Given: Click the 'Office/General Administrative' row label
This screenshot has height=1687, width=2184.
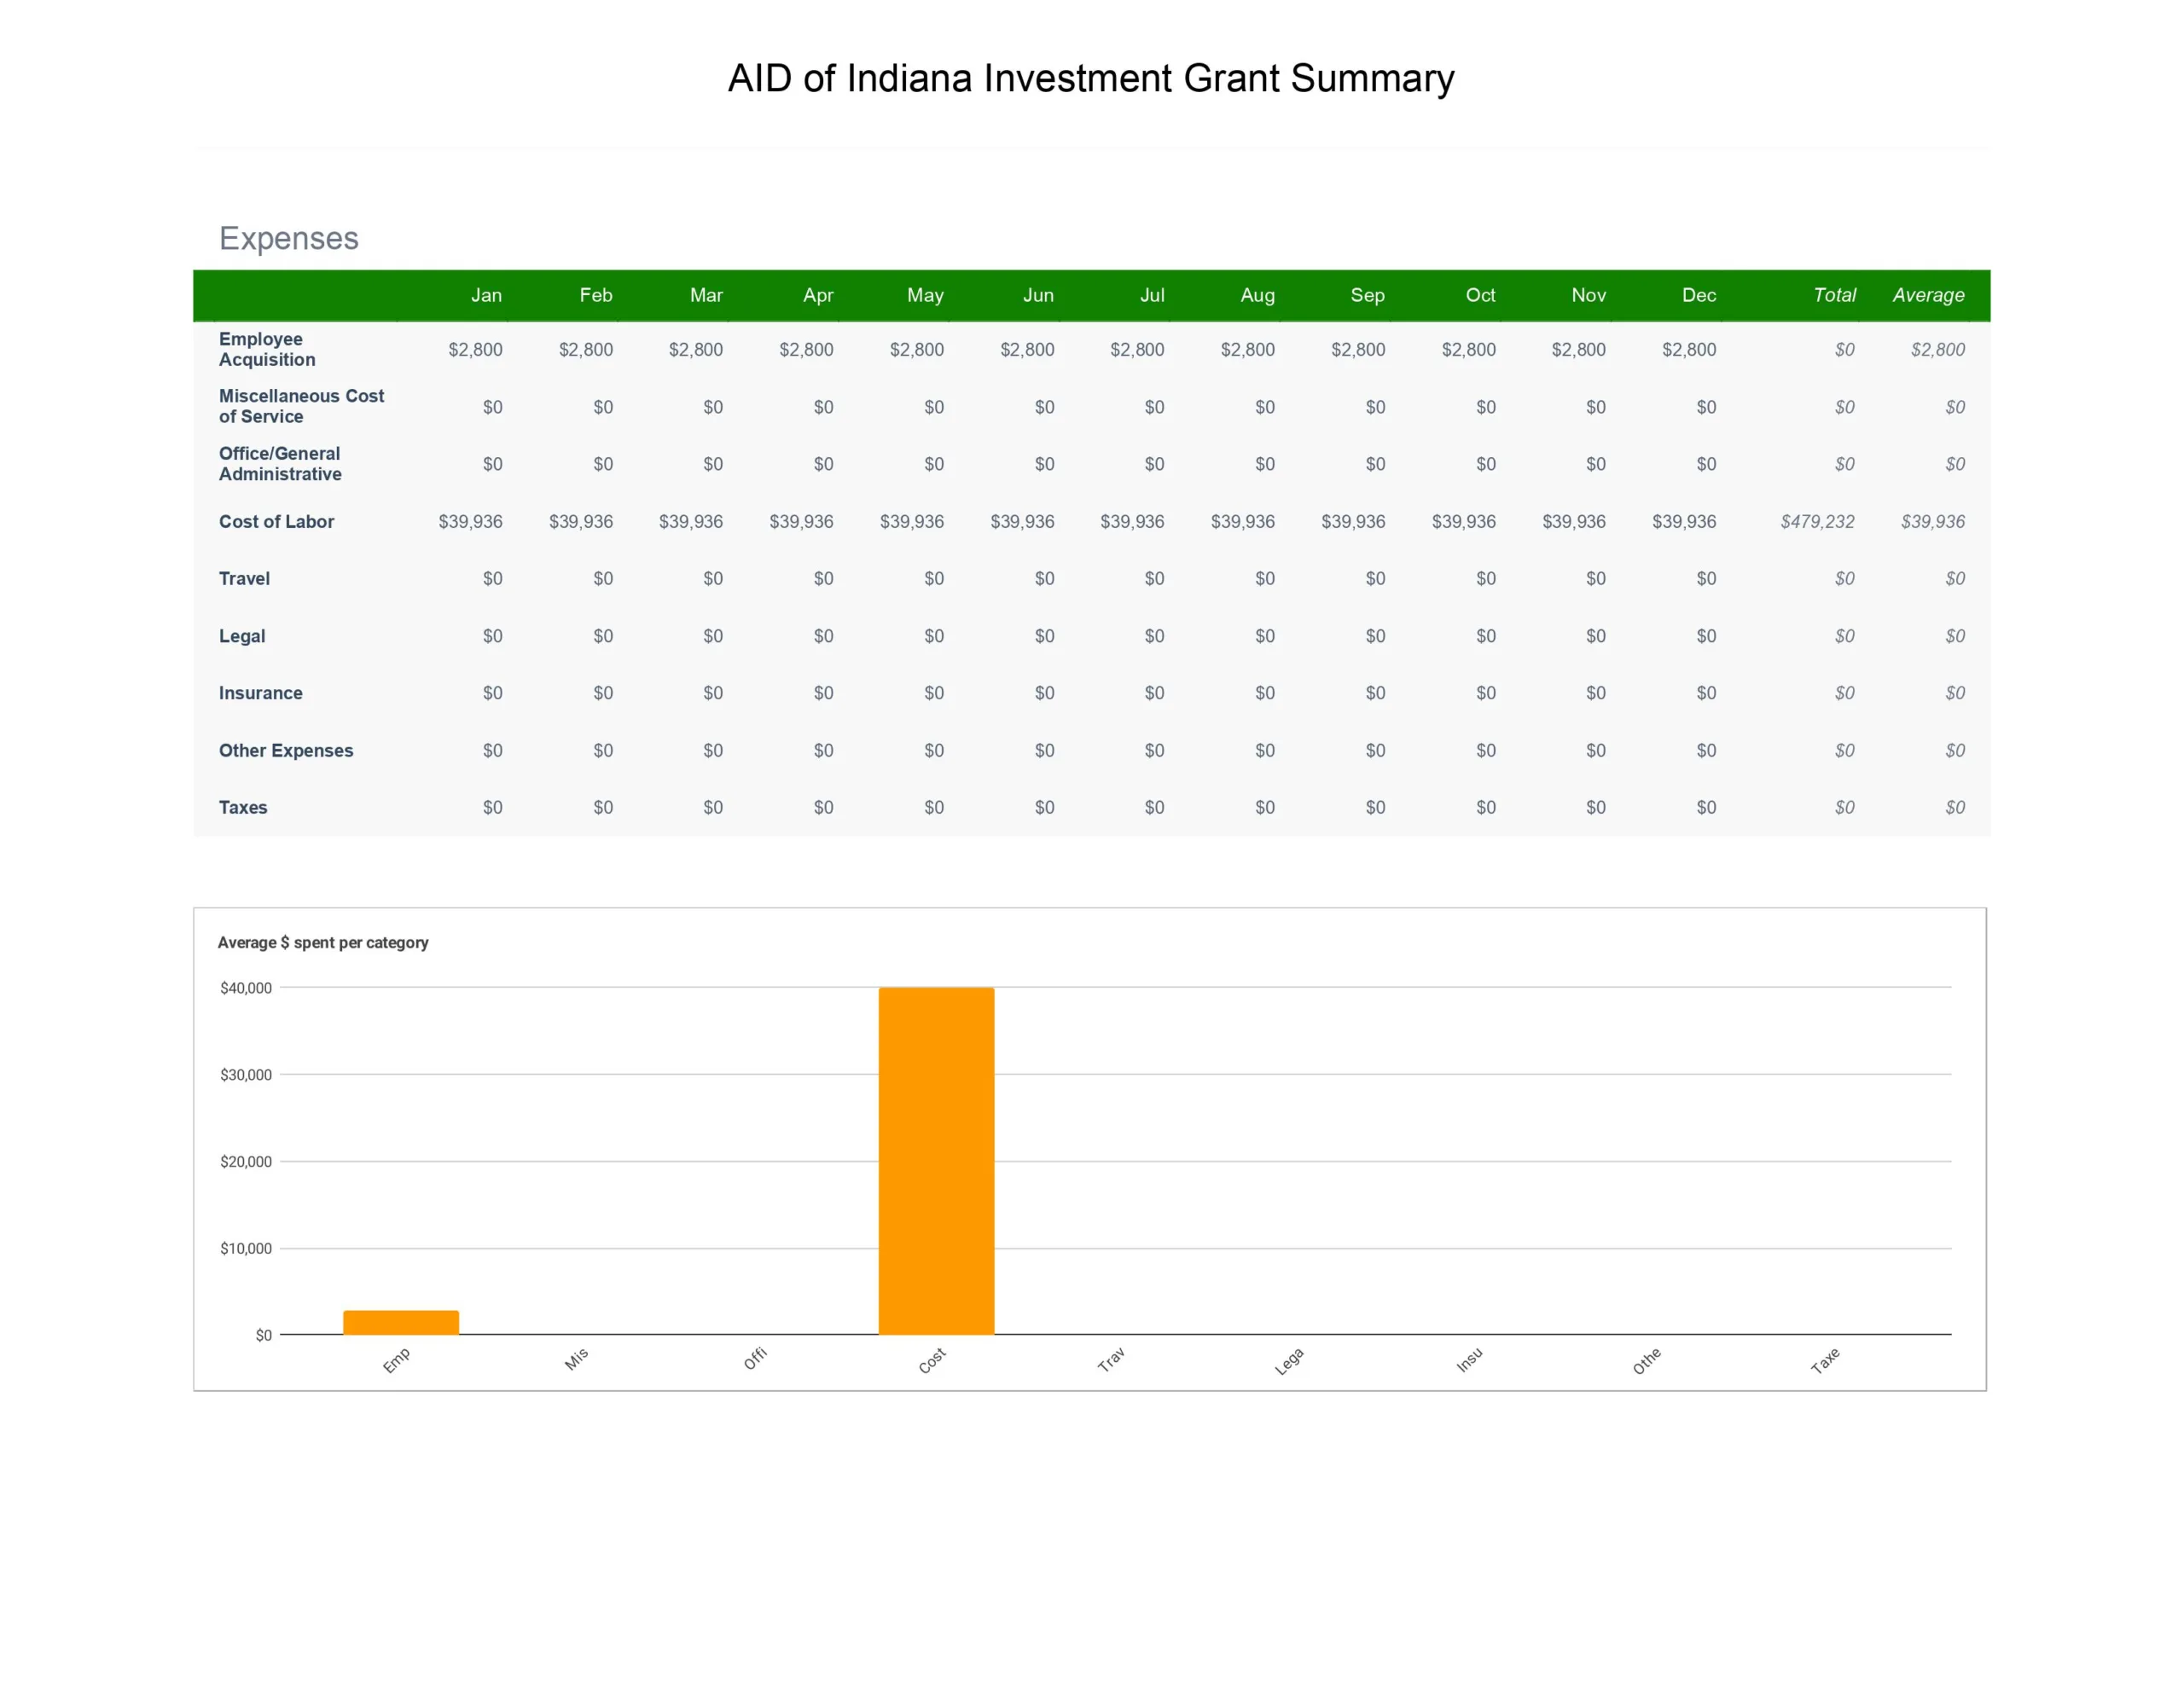Looking at the screenshot, I should pos(280,463).
